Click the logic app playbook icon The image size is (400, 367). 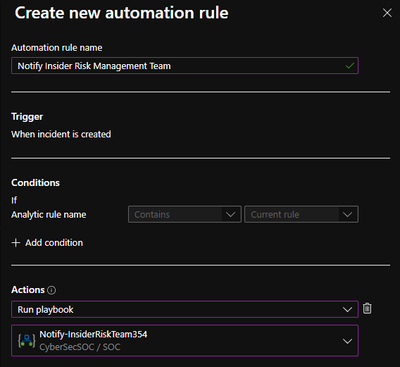pyautogui.click(x=27, y=341)
